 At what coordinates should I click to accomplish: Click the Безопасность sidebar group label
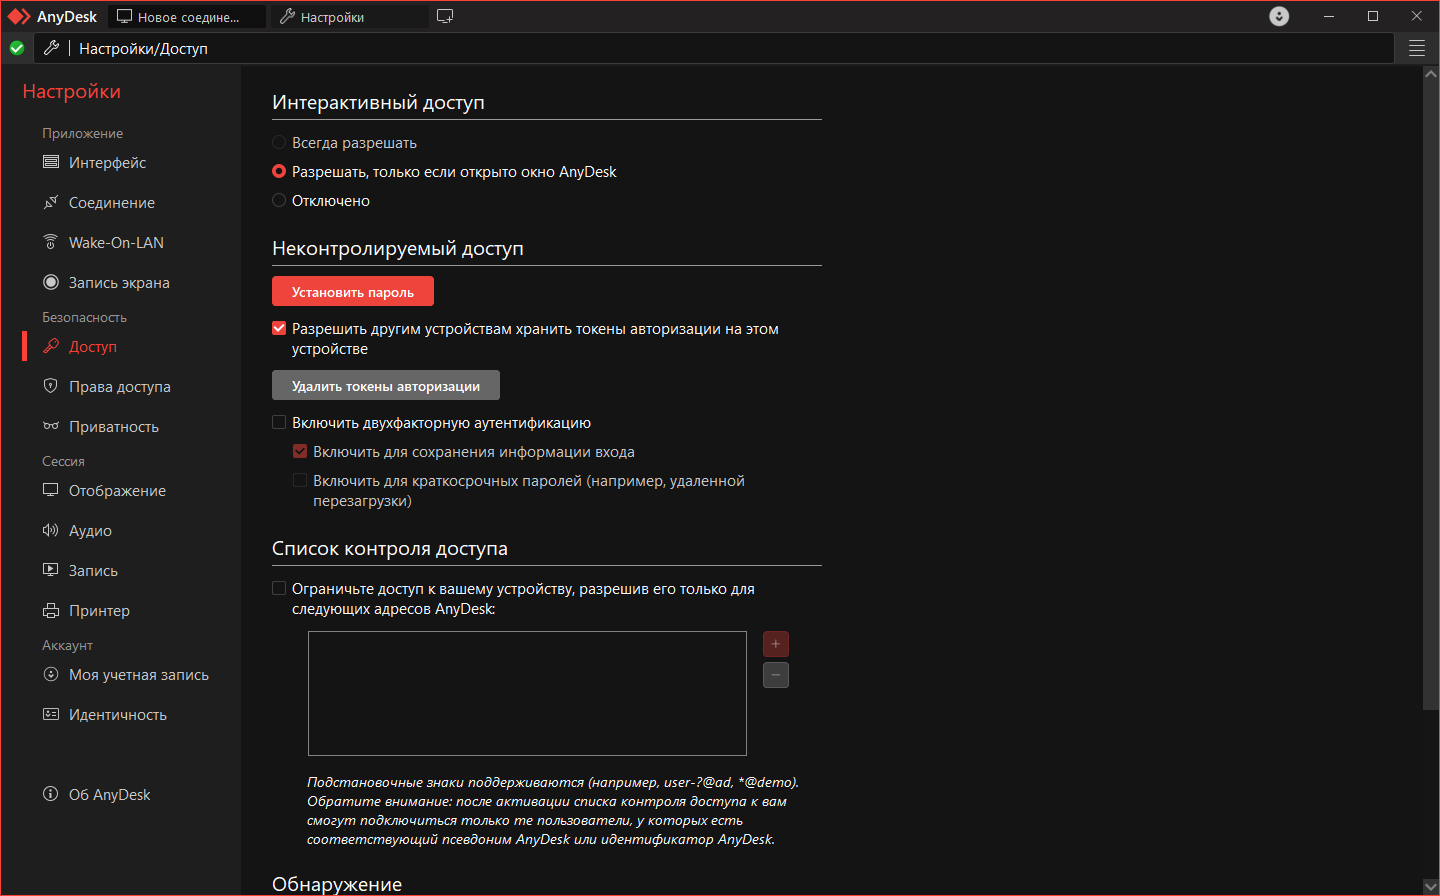84,317
